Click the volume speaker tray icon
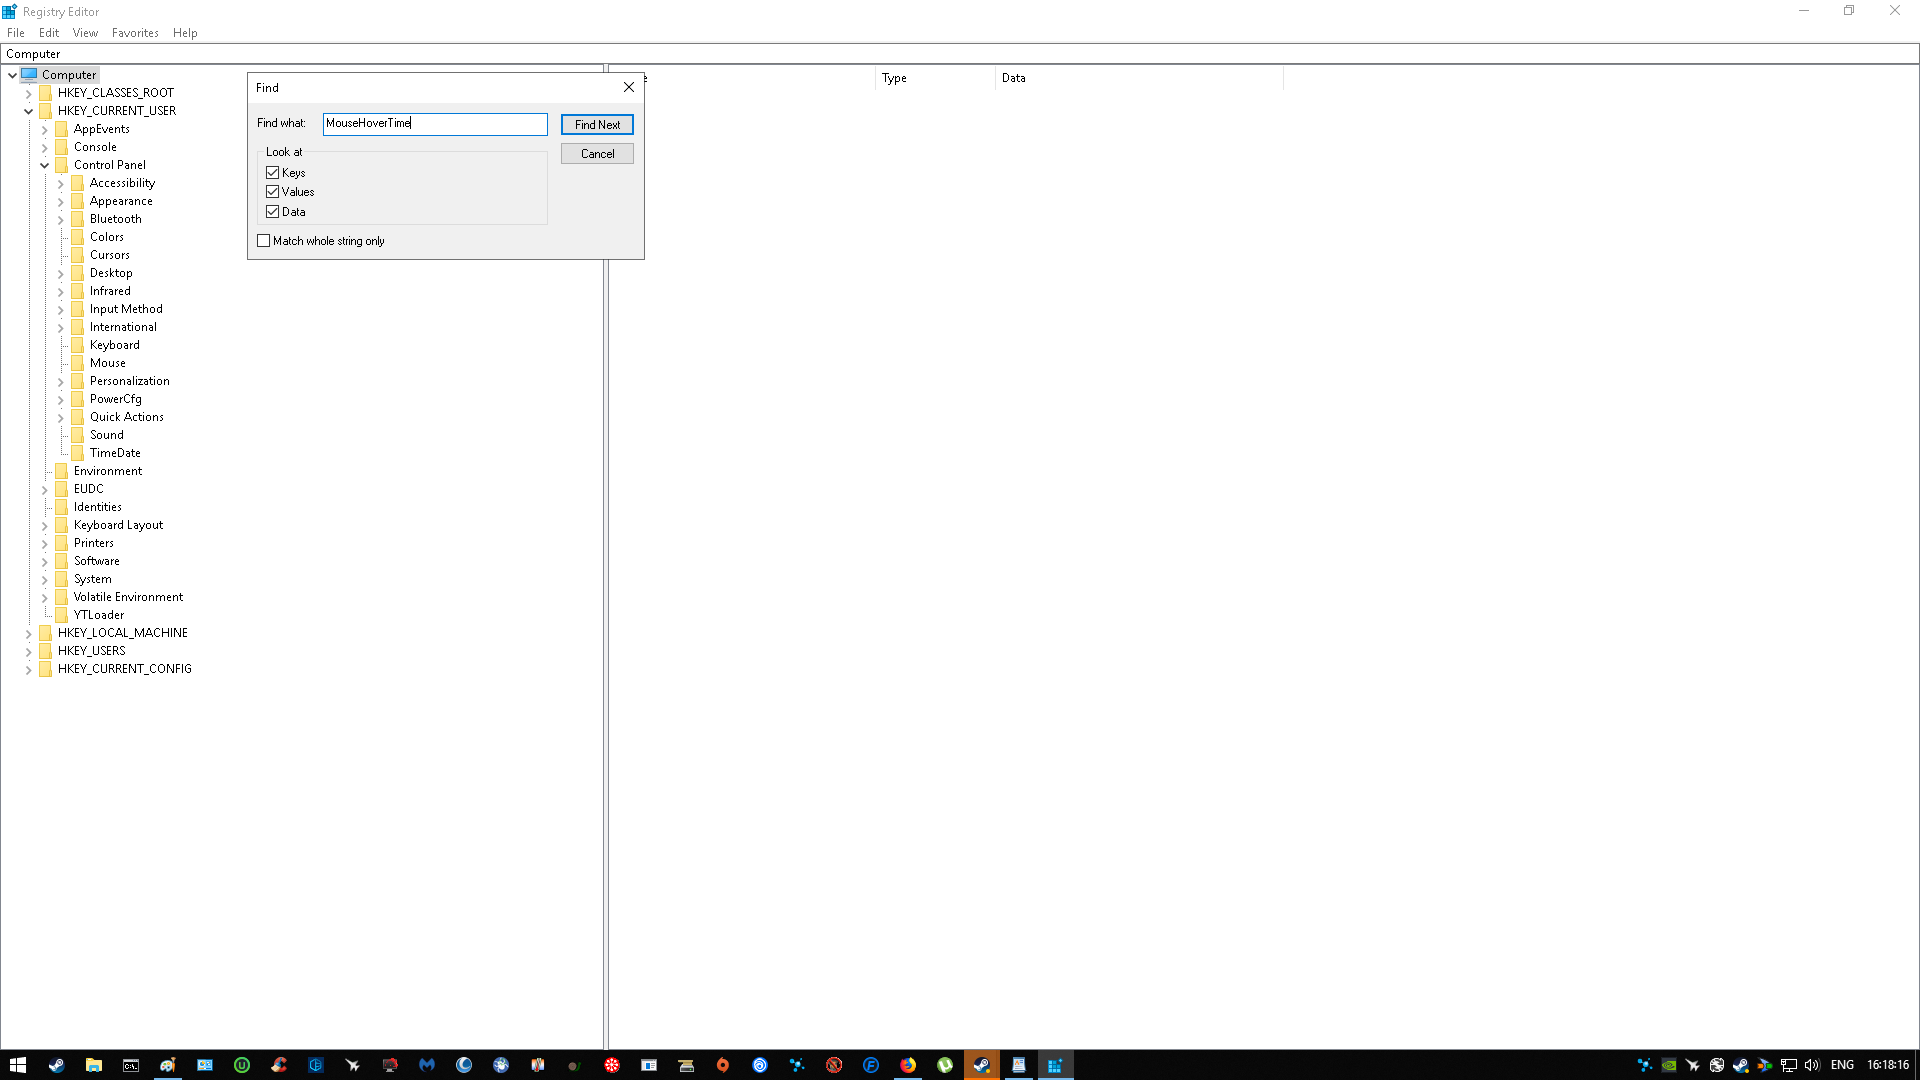 tap(1812, 1065)
